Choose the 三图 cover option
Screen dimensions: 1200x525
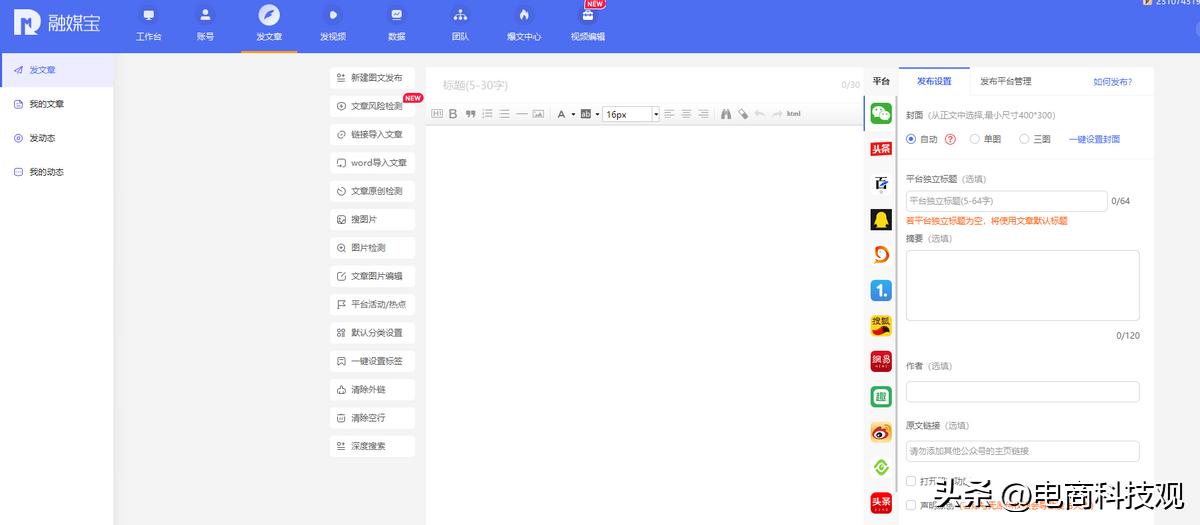1024,140
